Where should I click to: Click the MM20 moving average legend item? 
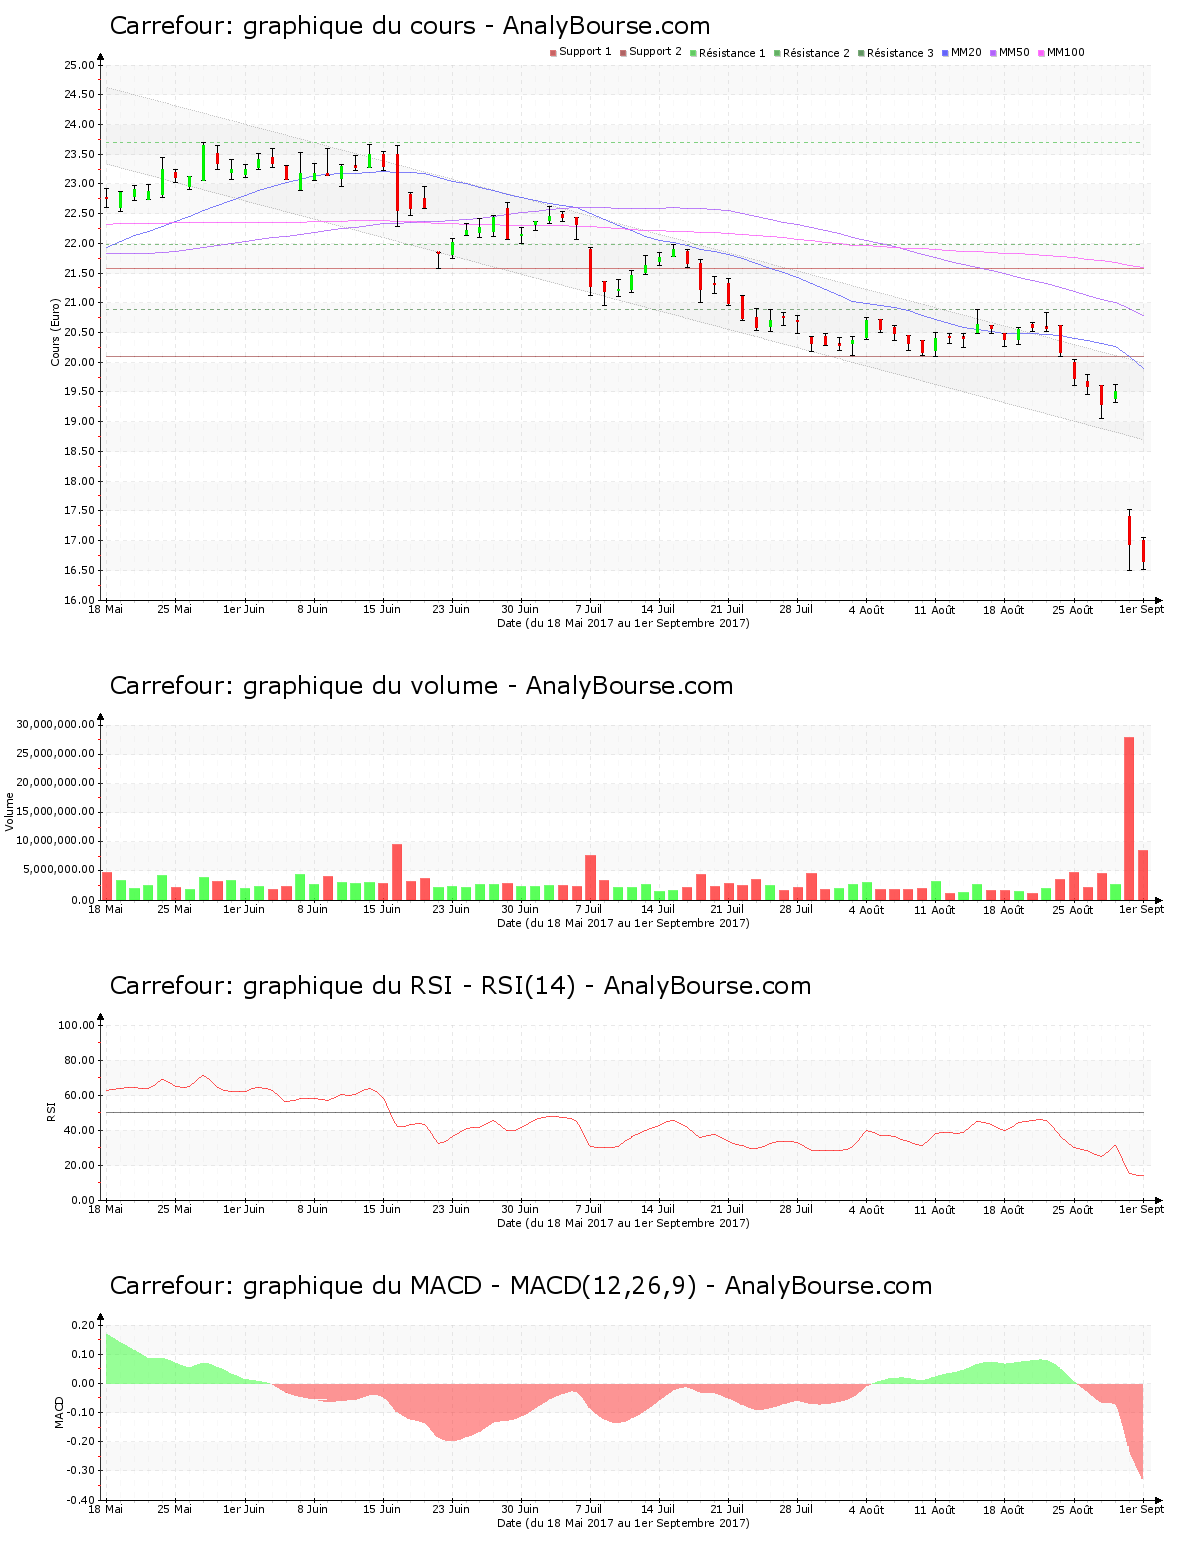tap(965, 53)
